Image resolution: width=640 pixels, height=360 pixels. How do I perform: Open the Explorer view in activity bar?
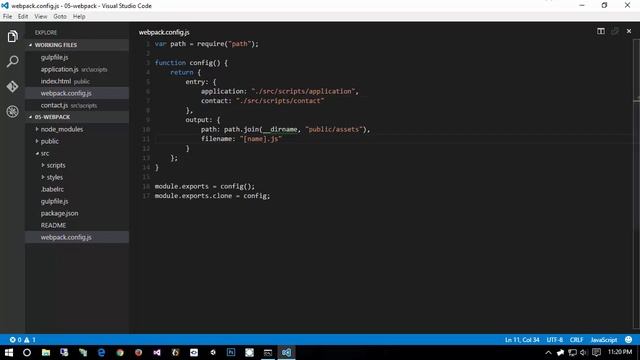12,37
